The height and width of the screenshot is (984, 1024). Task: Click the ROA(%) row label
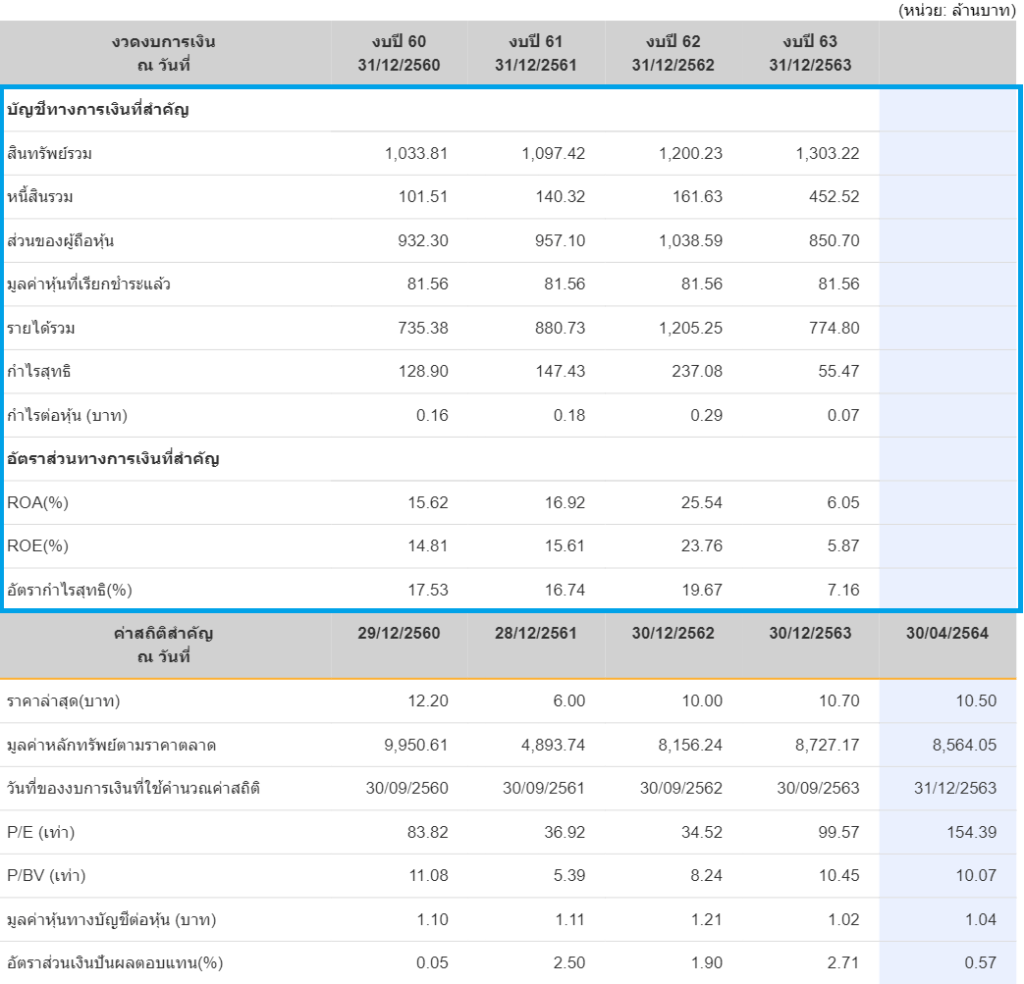tap(38, 503)
